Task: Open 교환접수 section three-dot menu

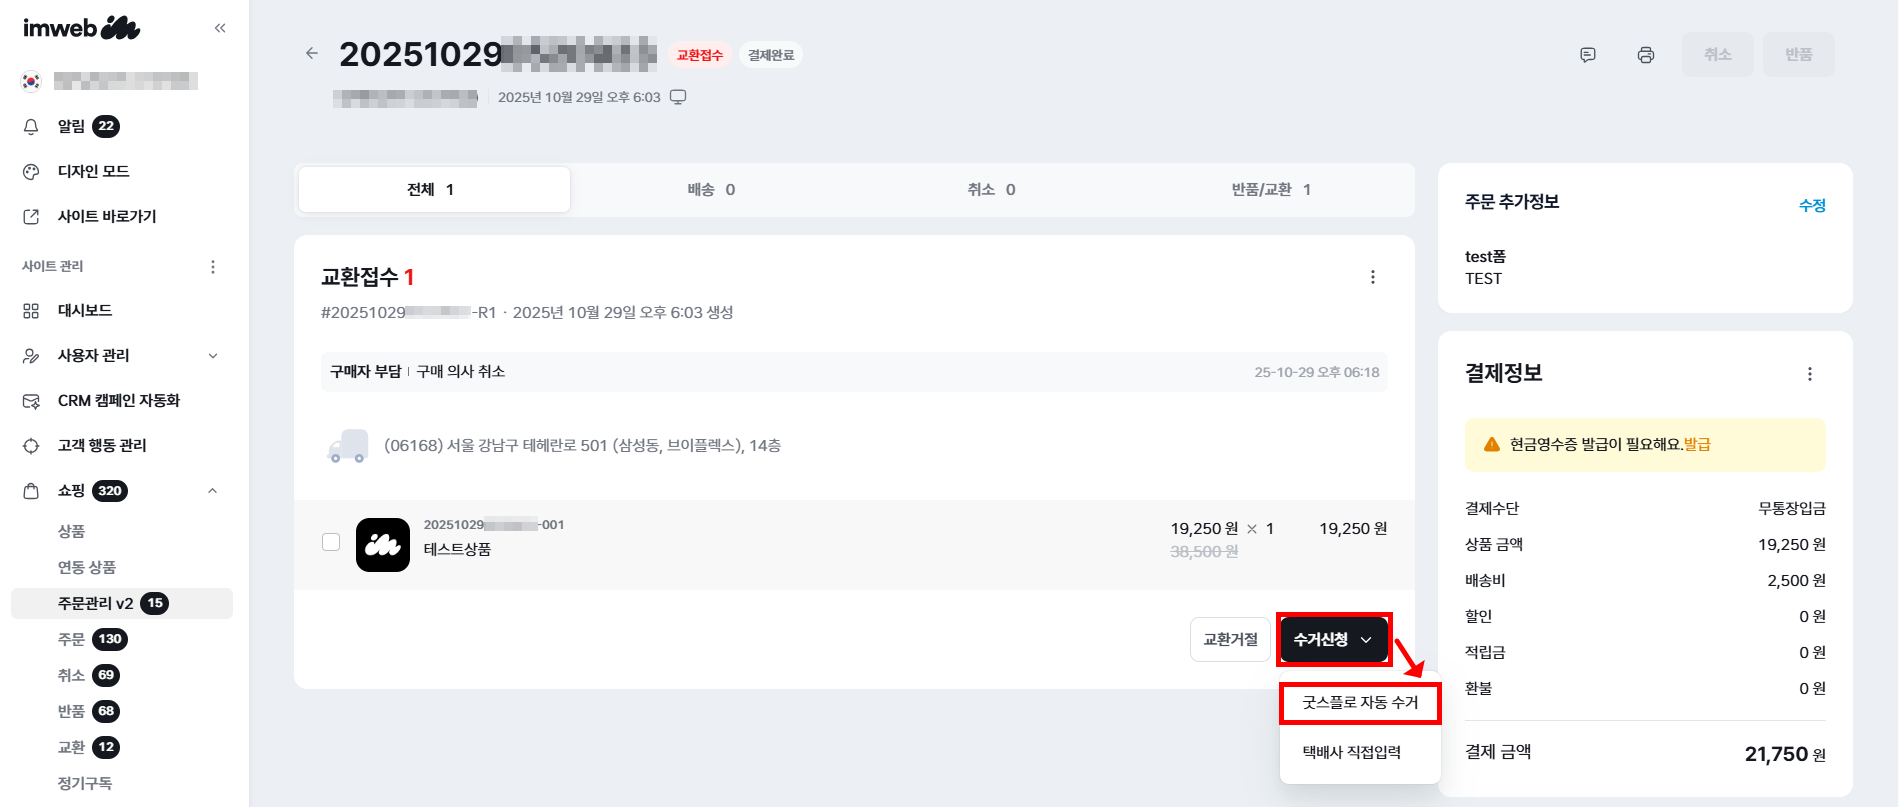Action: coord(1373,277)
